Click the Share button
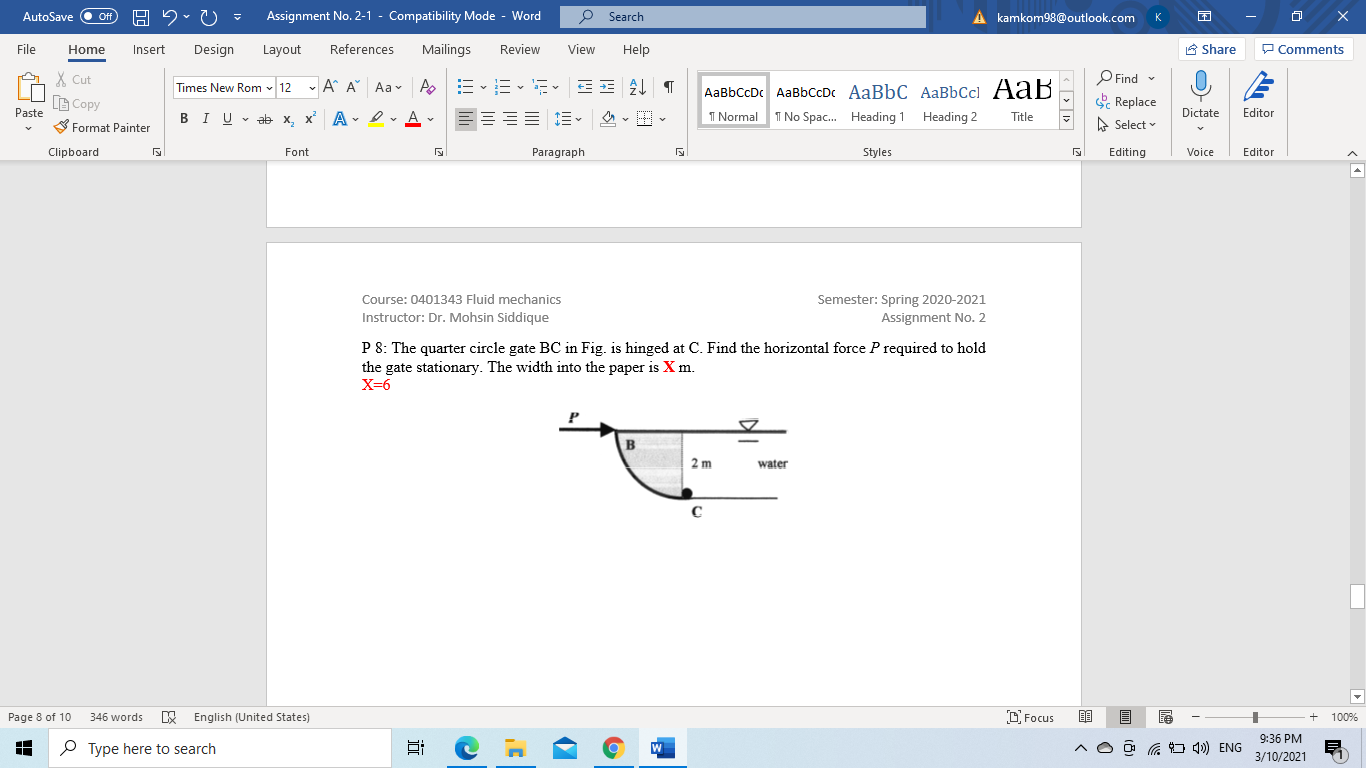 1210,49
